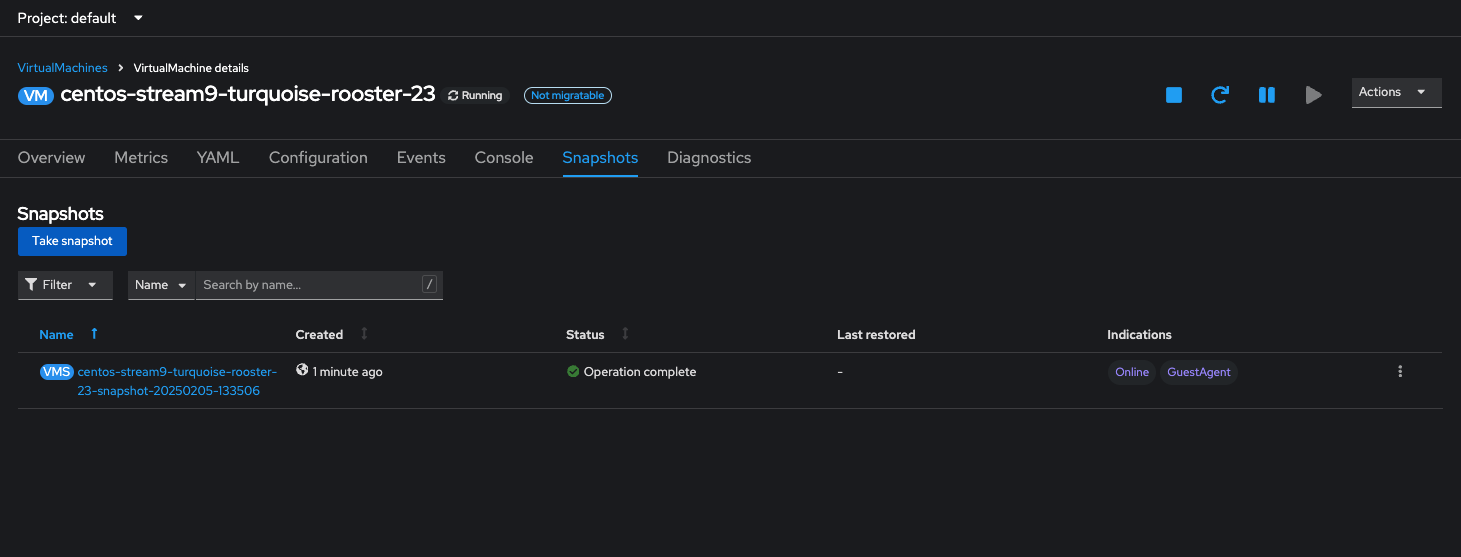
Task: Open the YAML tab
Action: (x=218, y=158)
